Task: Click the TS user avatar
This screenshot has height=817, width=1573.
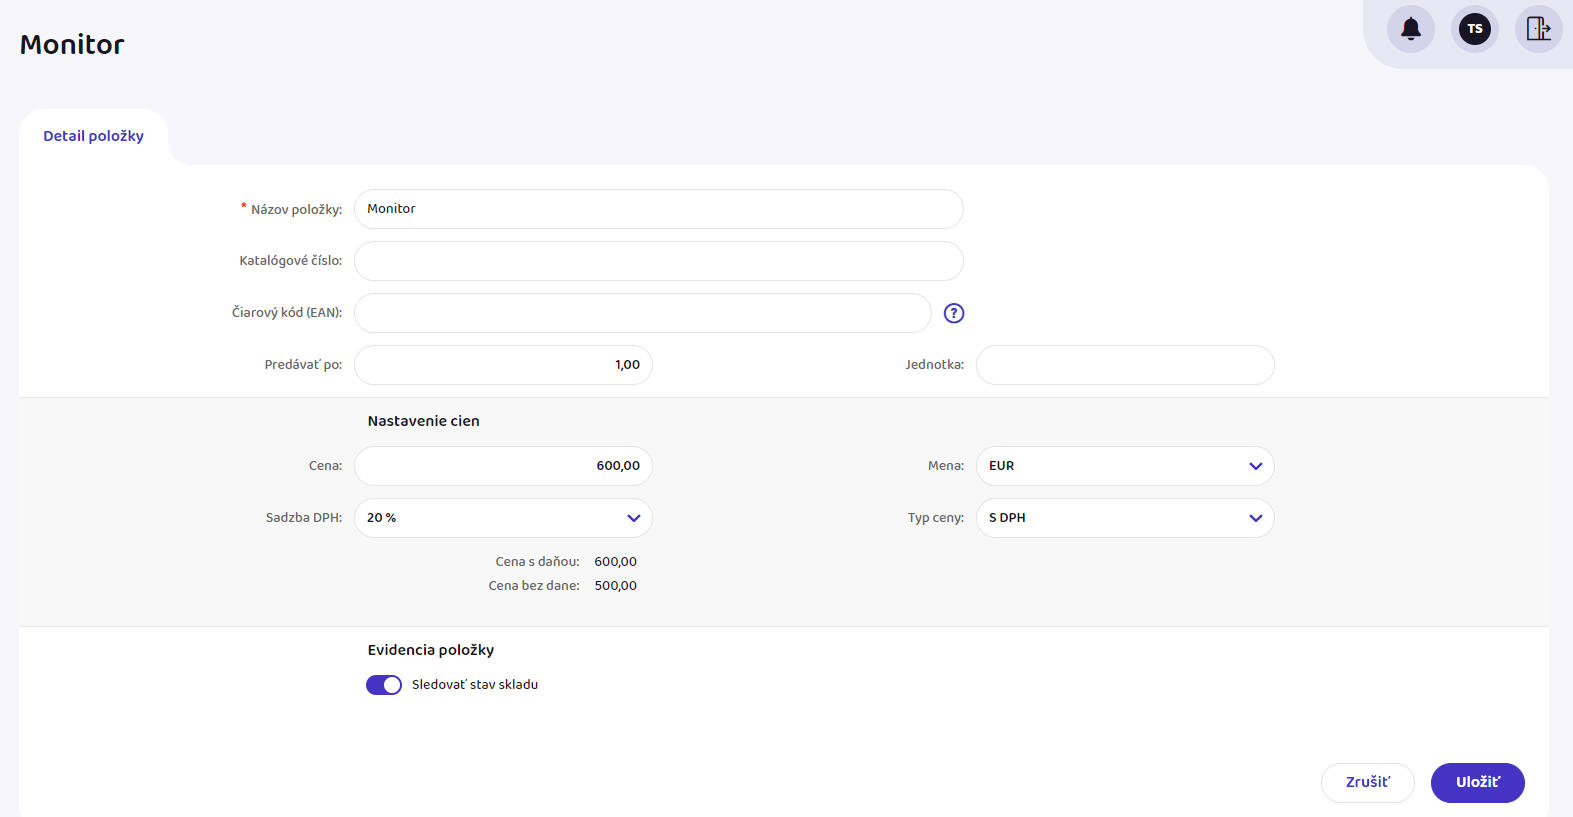Action: pos(1474,29)
